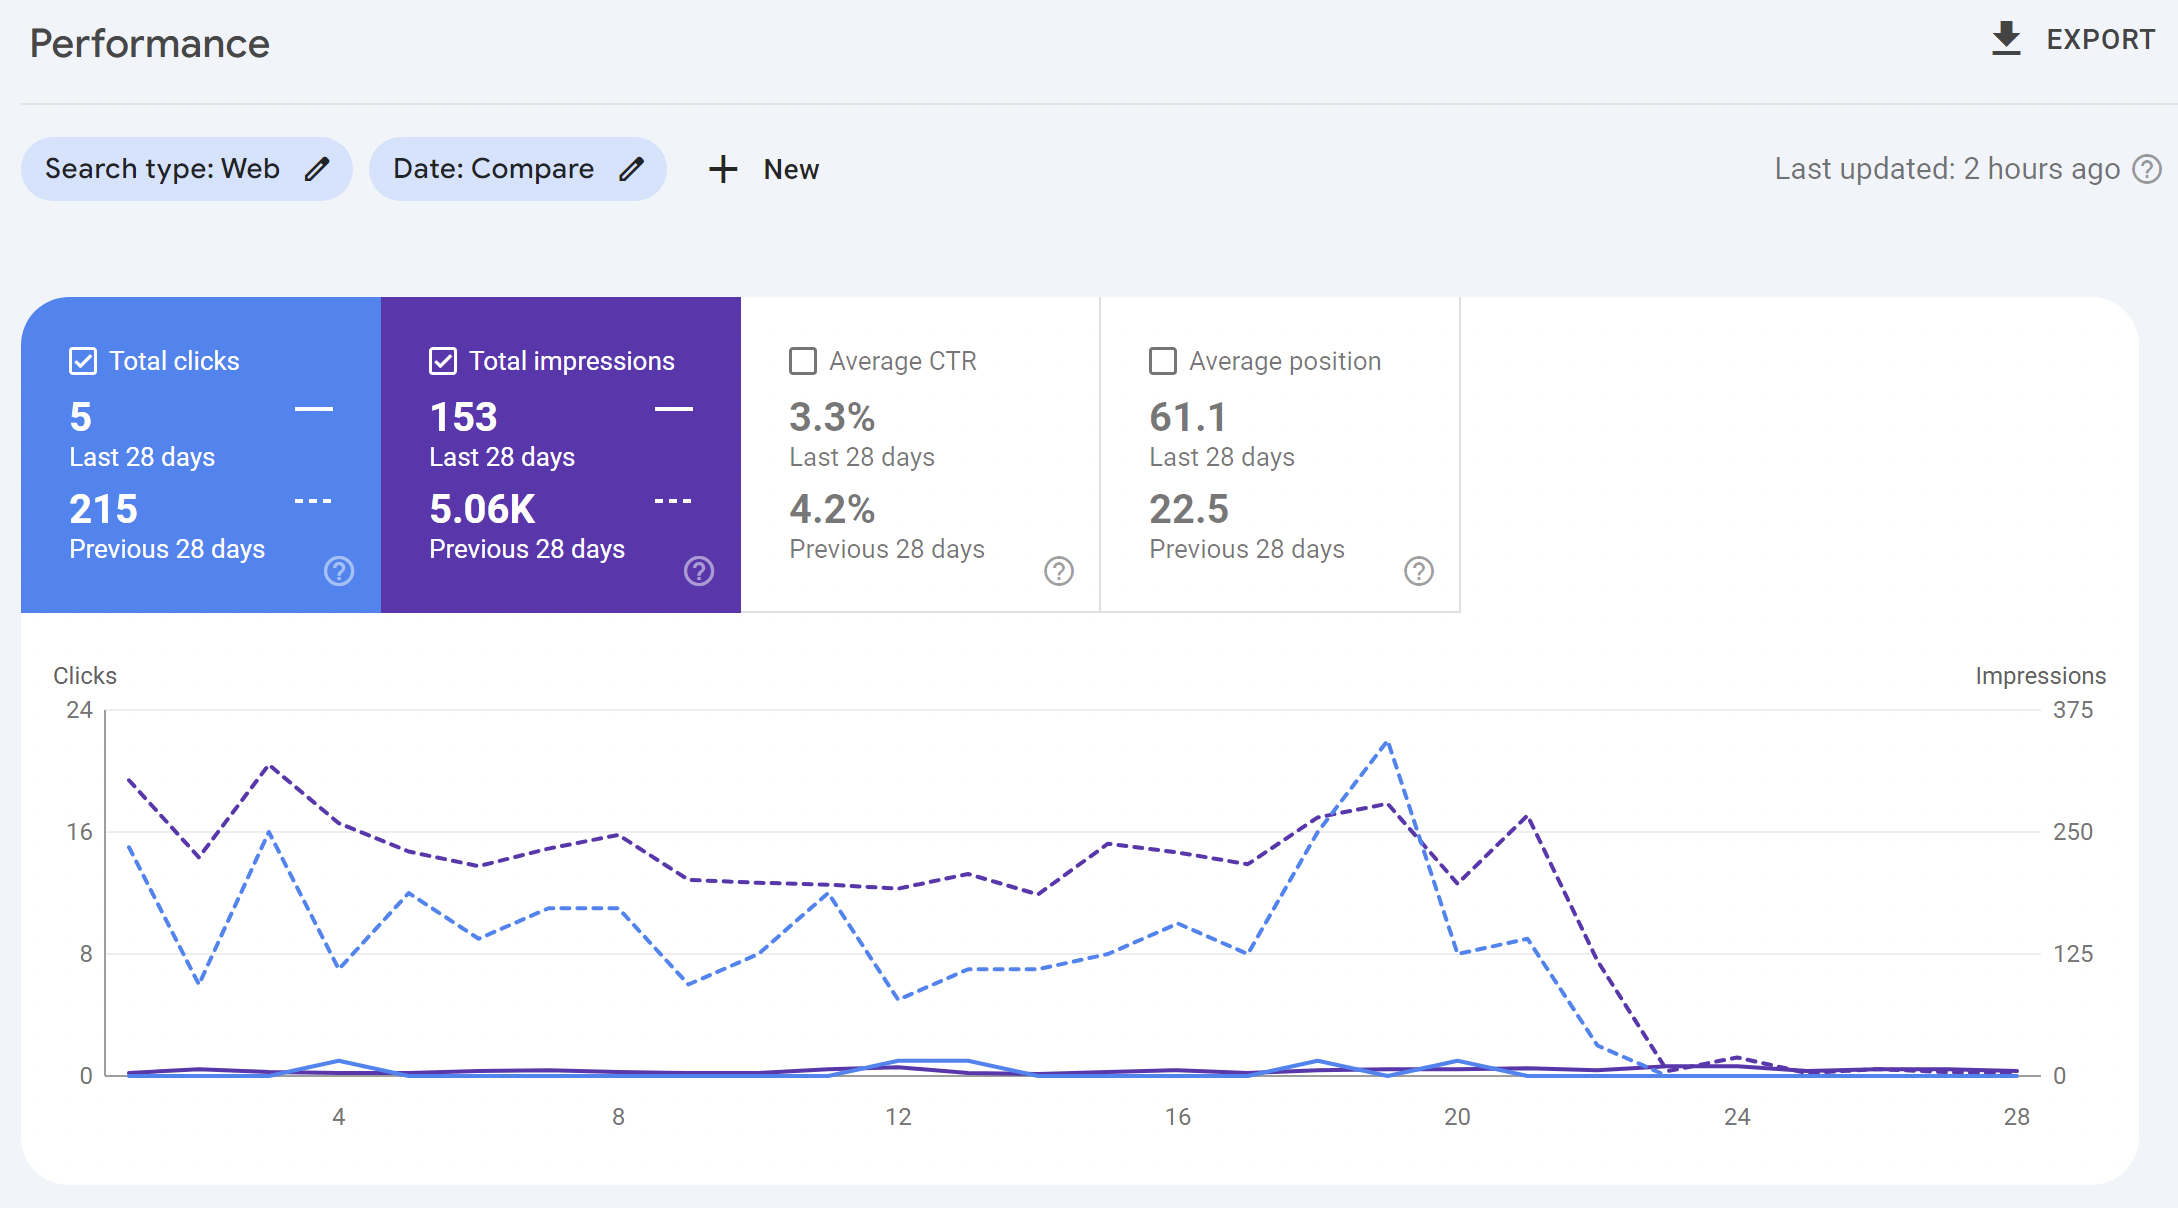Click the solid line legend in clicks card

(314, 409)
